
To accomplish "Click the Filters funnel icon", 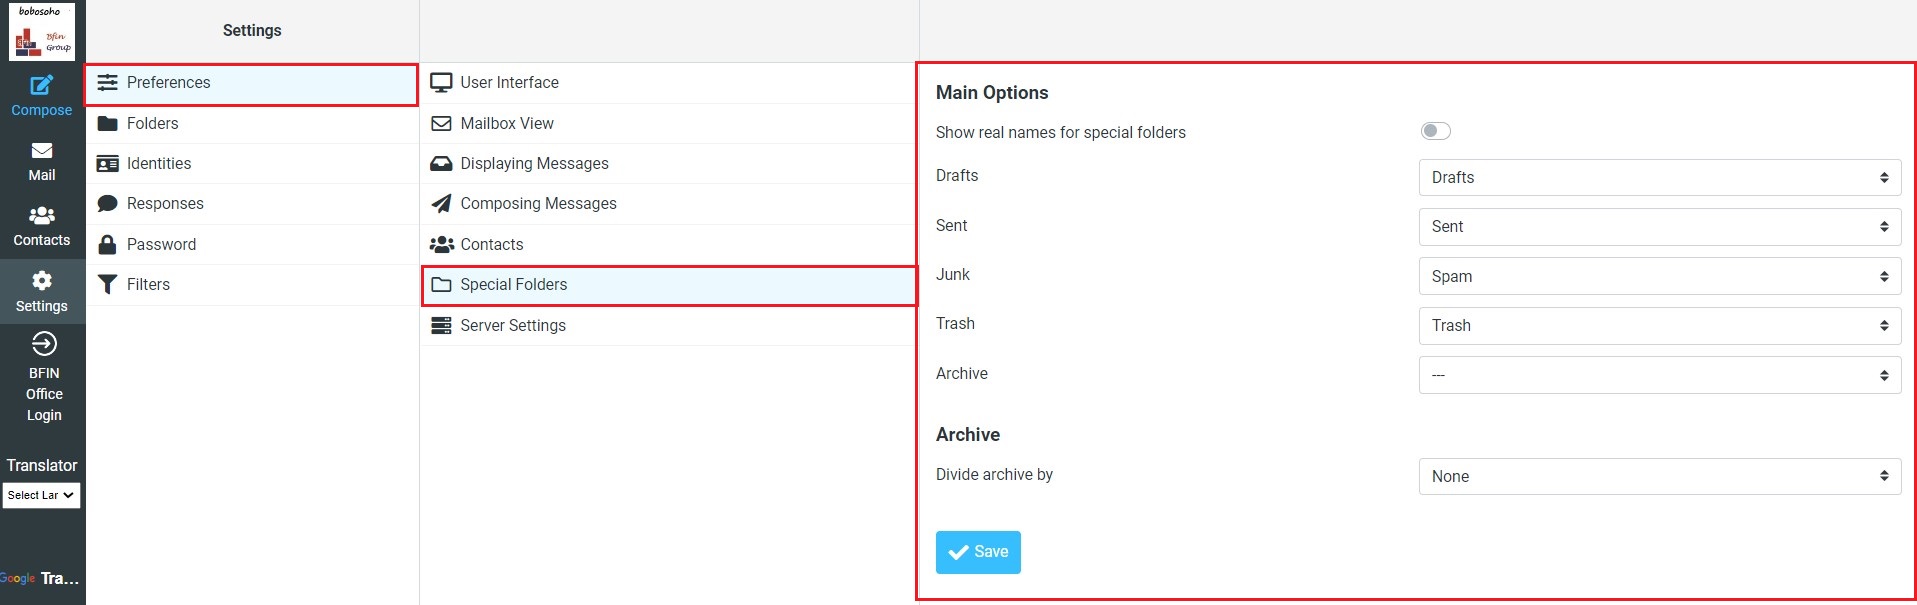I will [x=107, y=285].
